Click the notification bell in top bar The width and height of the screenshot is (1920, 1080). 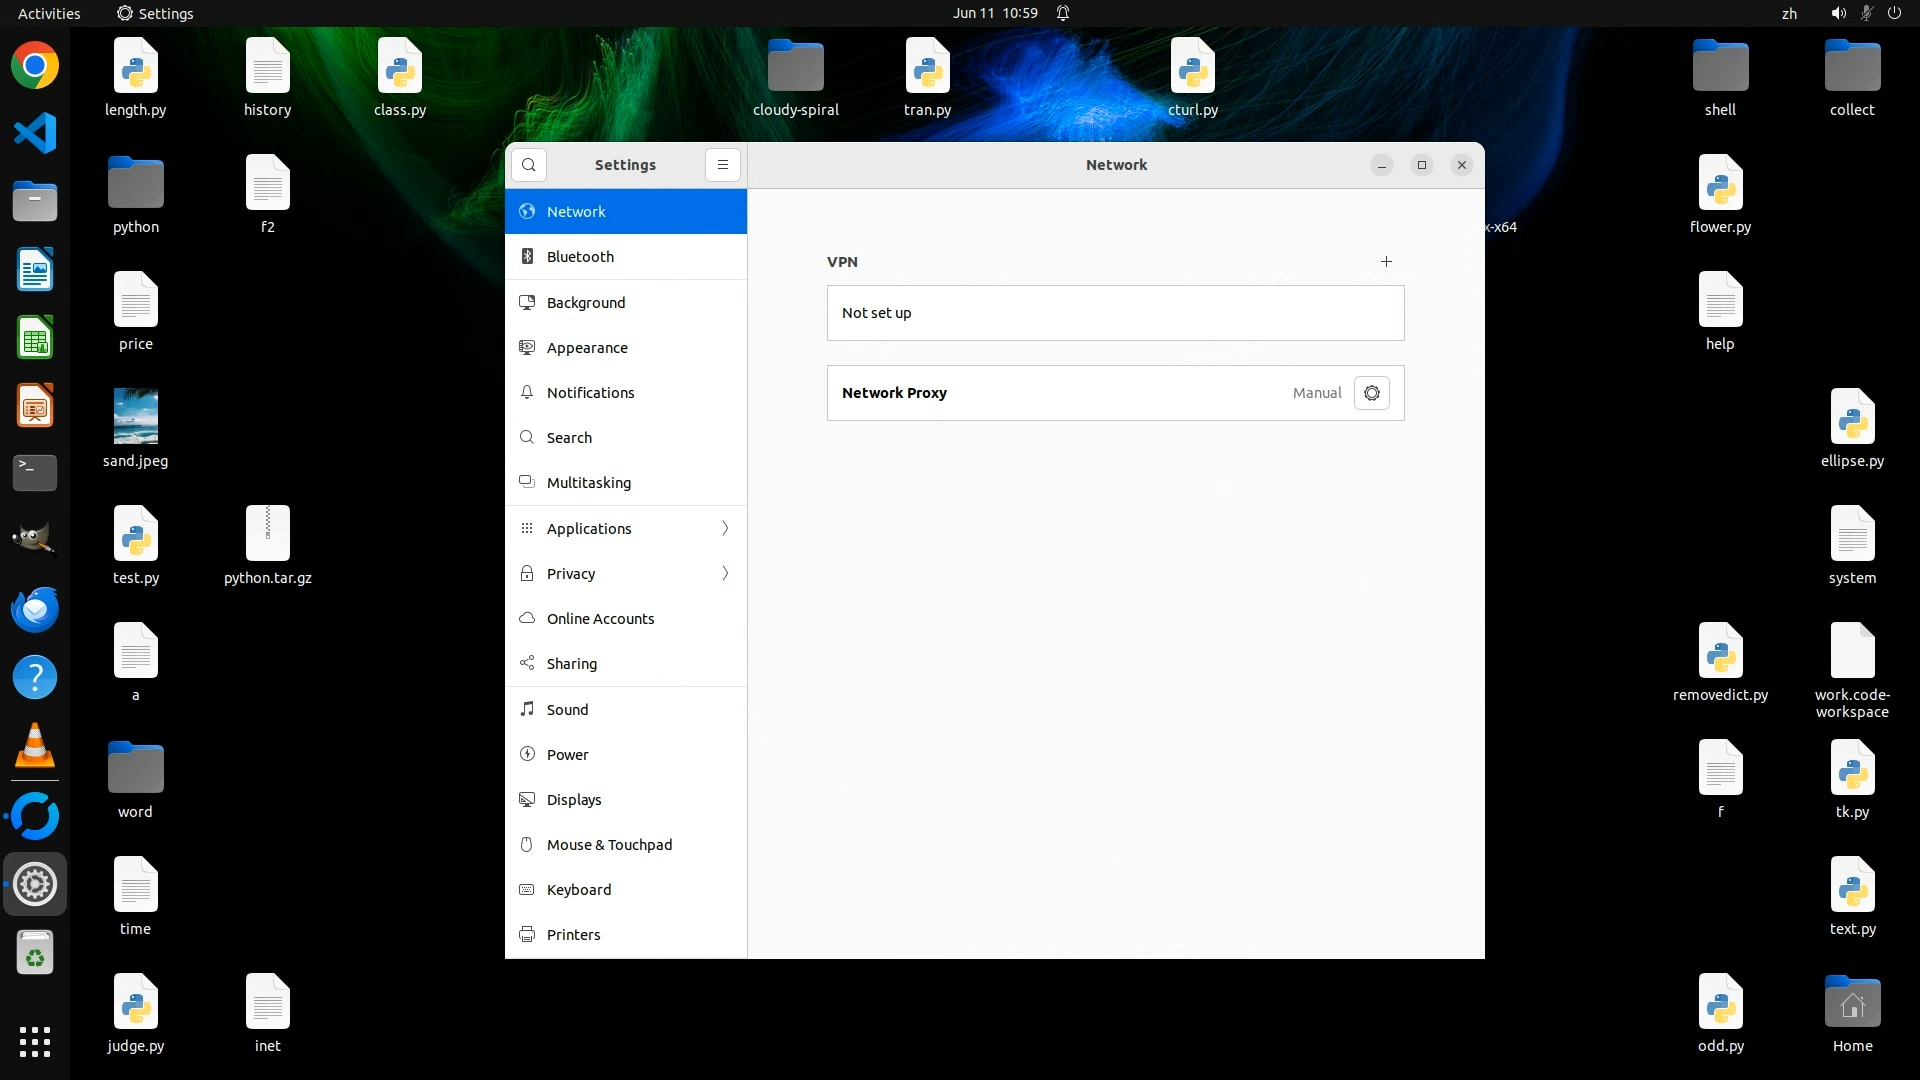click(1063, 13)
